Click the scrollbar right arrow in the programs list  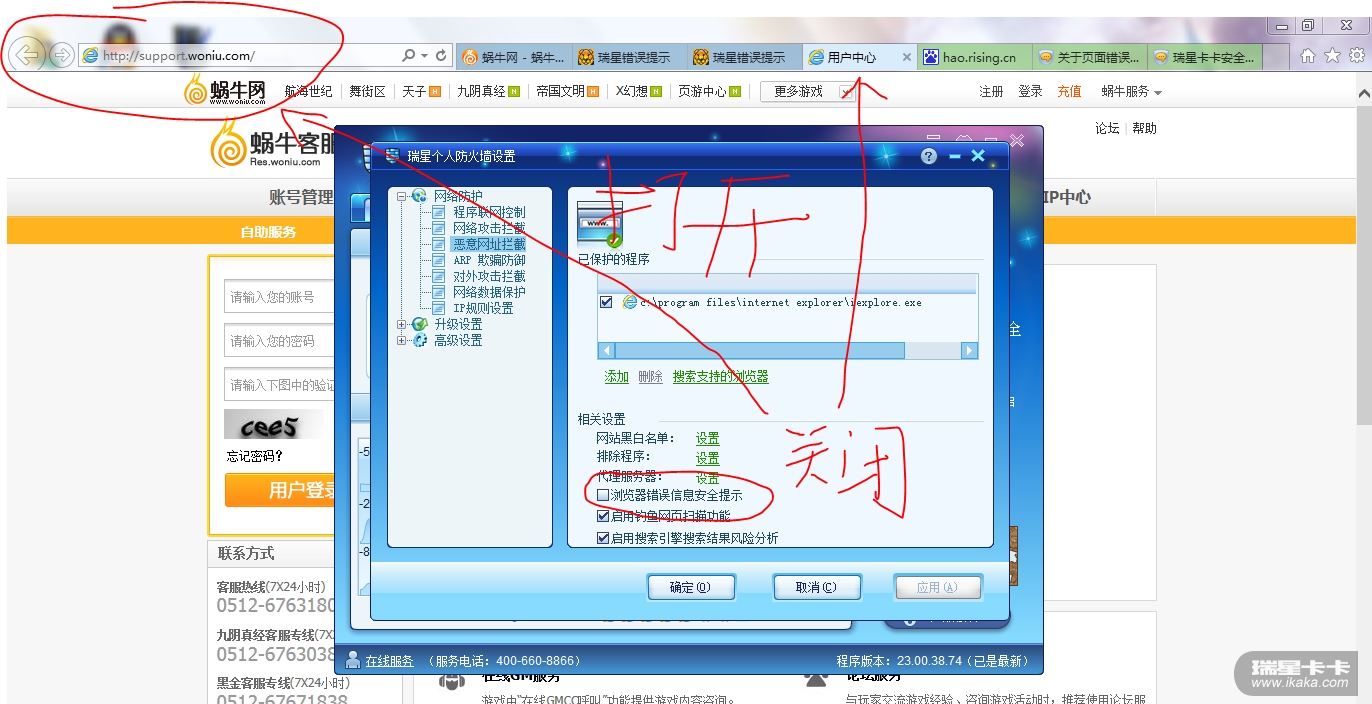coord(969,351)
